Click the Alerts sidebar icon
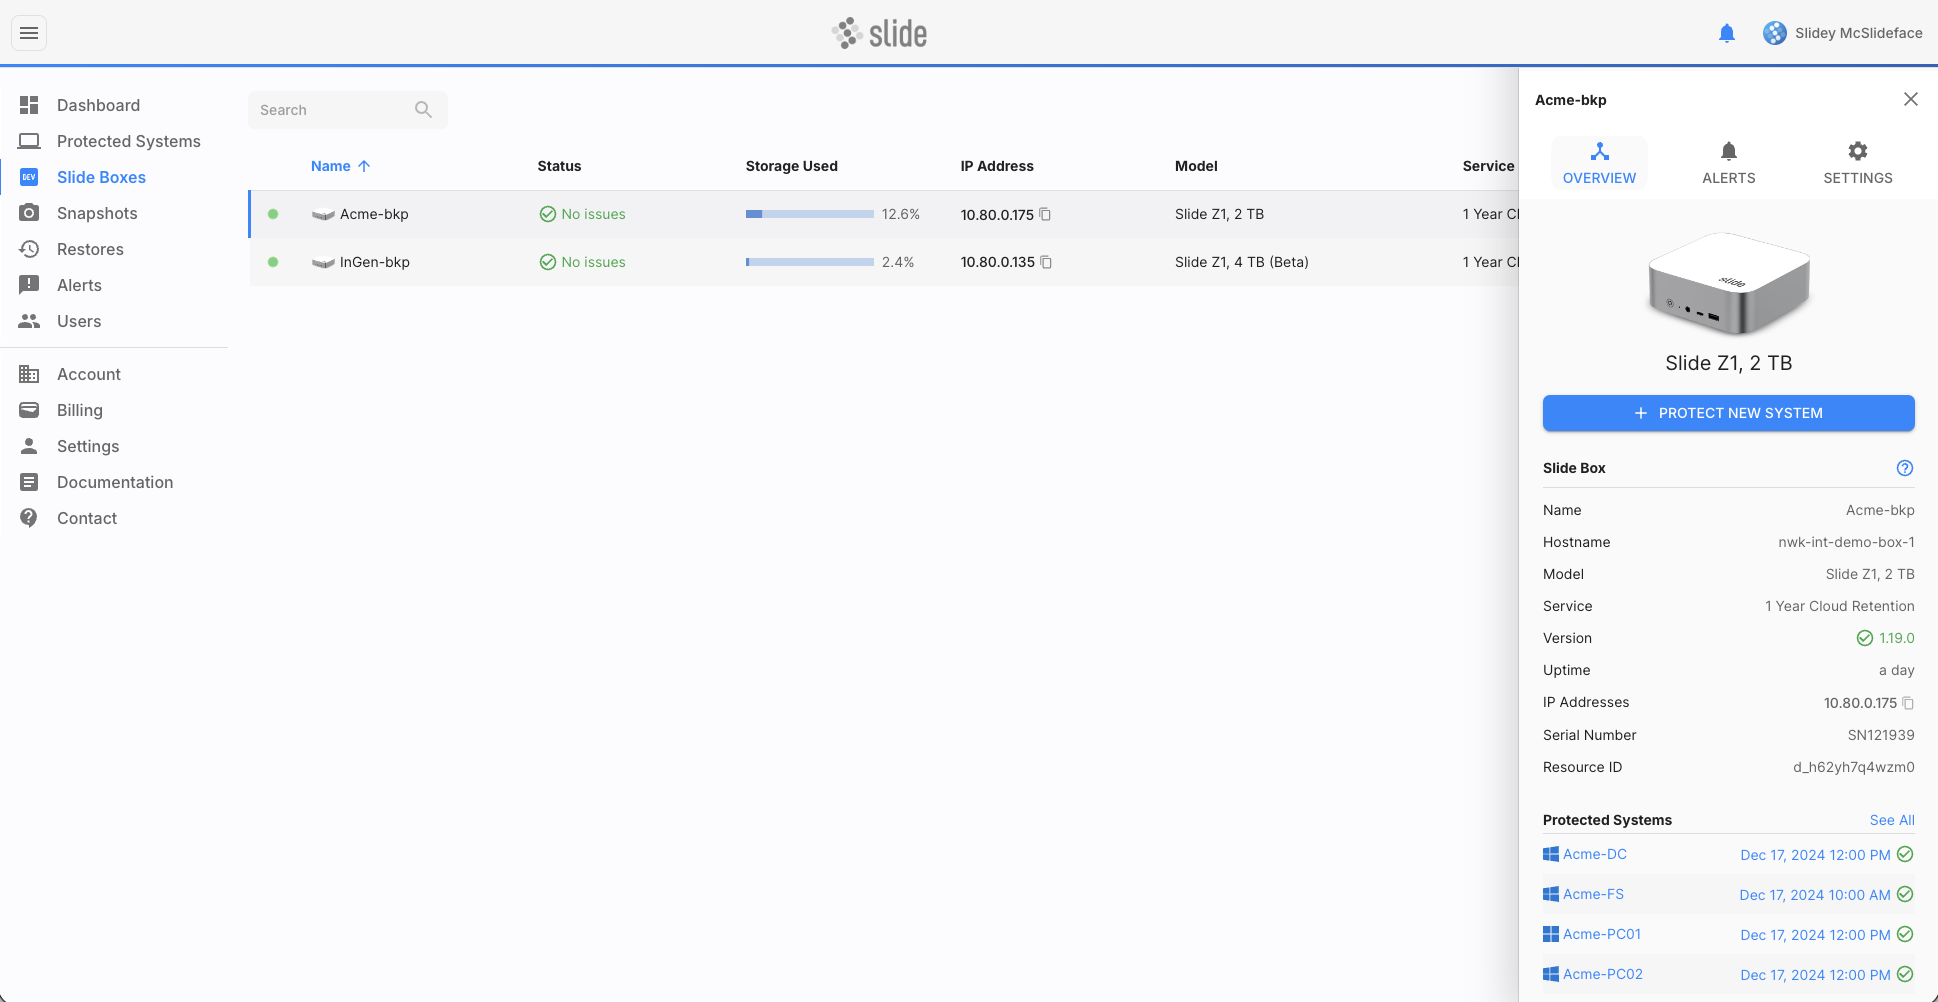Image resolution: width=1938 pixels, height=1002 pixels. pyautogui.click(x=29, y=285)
